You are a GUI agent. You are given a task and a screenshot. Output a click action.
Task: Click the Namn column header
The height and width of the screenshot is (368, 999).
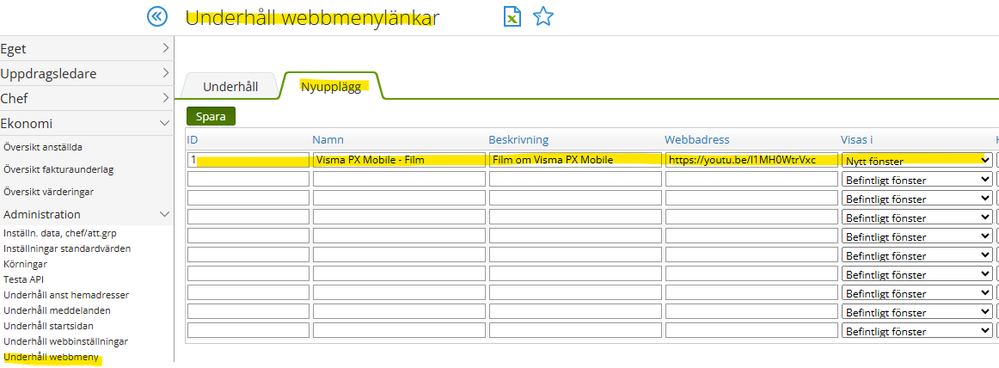point(327,139)
